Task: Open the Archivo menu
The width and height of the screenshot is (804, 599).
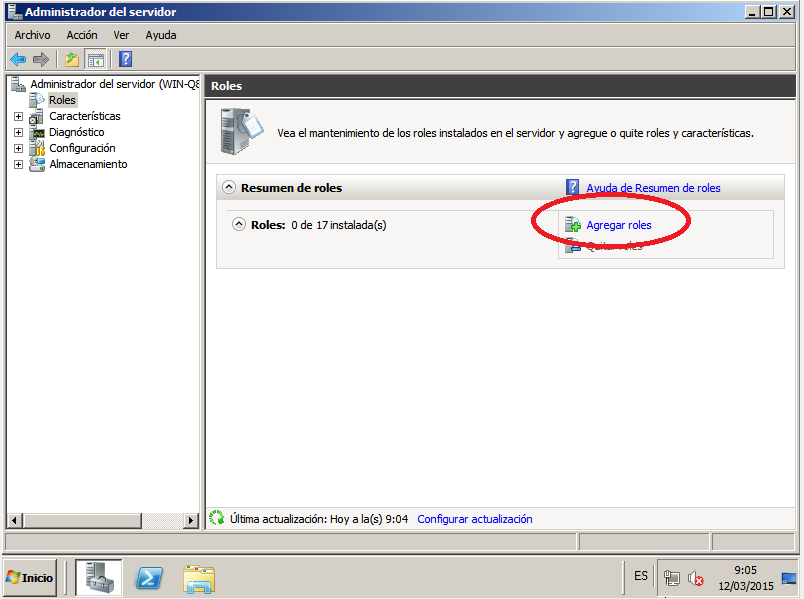Action: pos(32,35)
